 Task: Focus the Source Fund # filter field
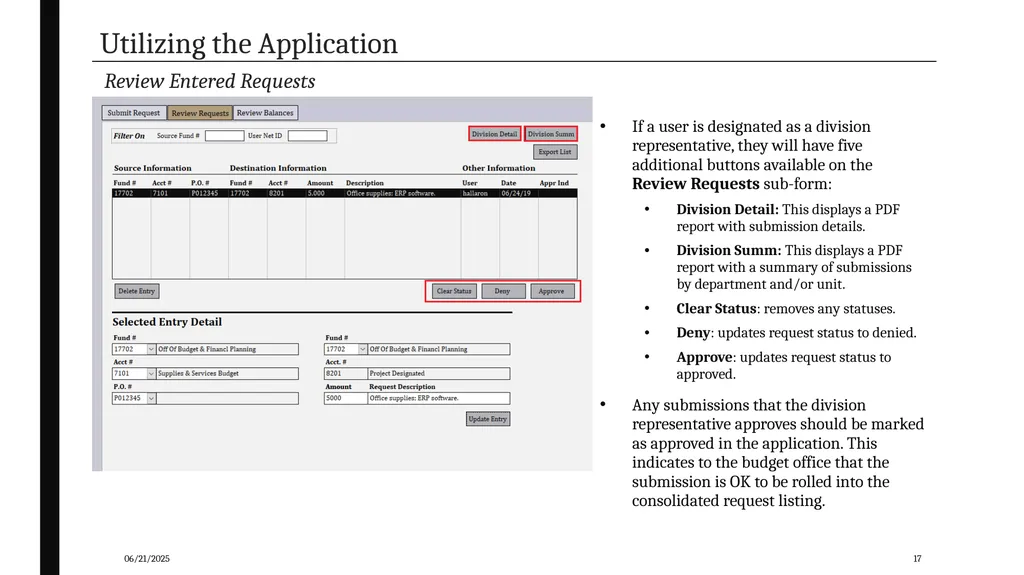pos(224,136)
